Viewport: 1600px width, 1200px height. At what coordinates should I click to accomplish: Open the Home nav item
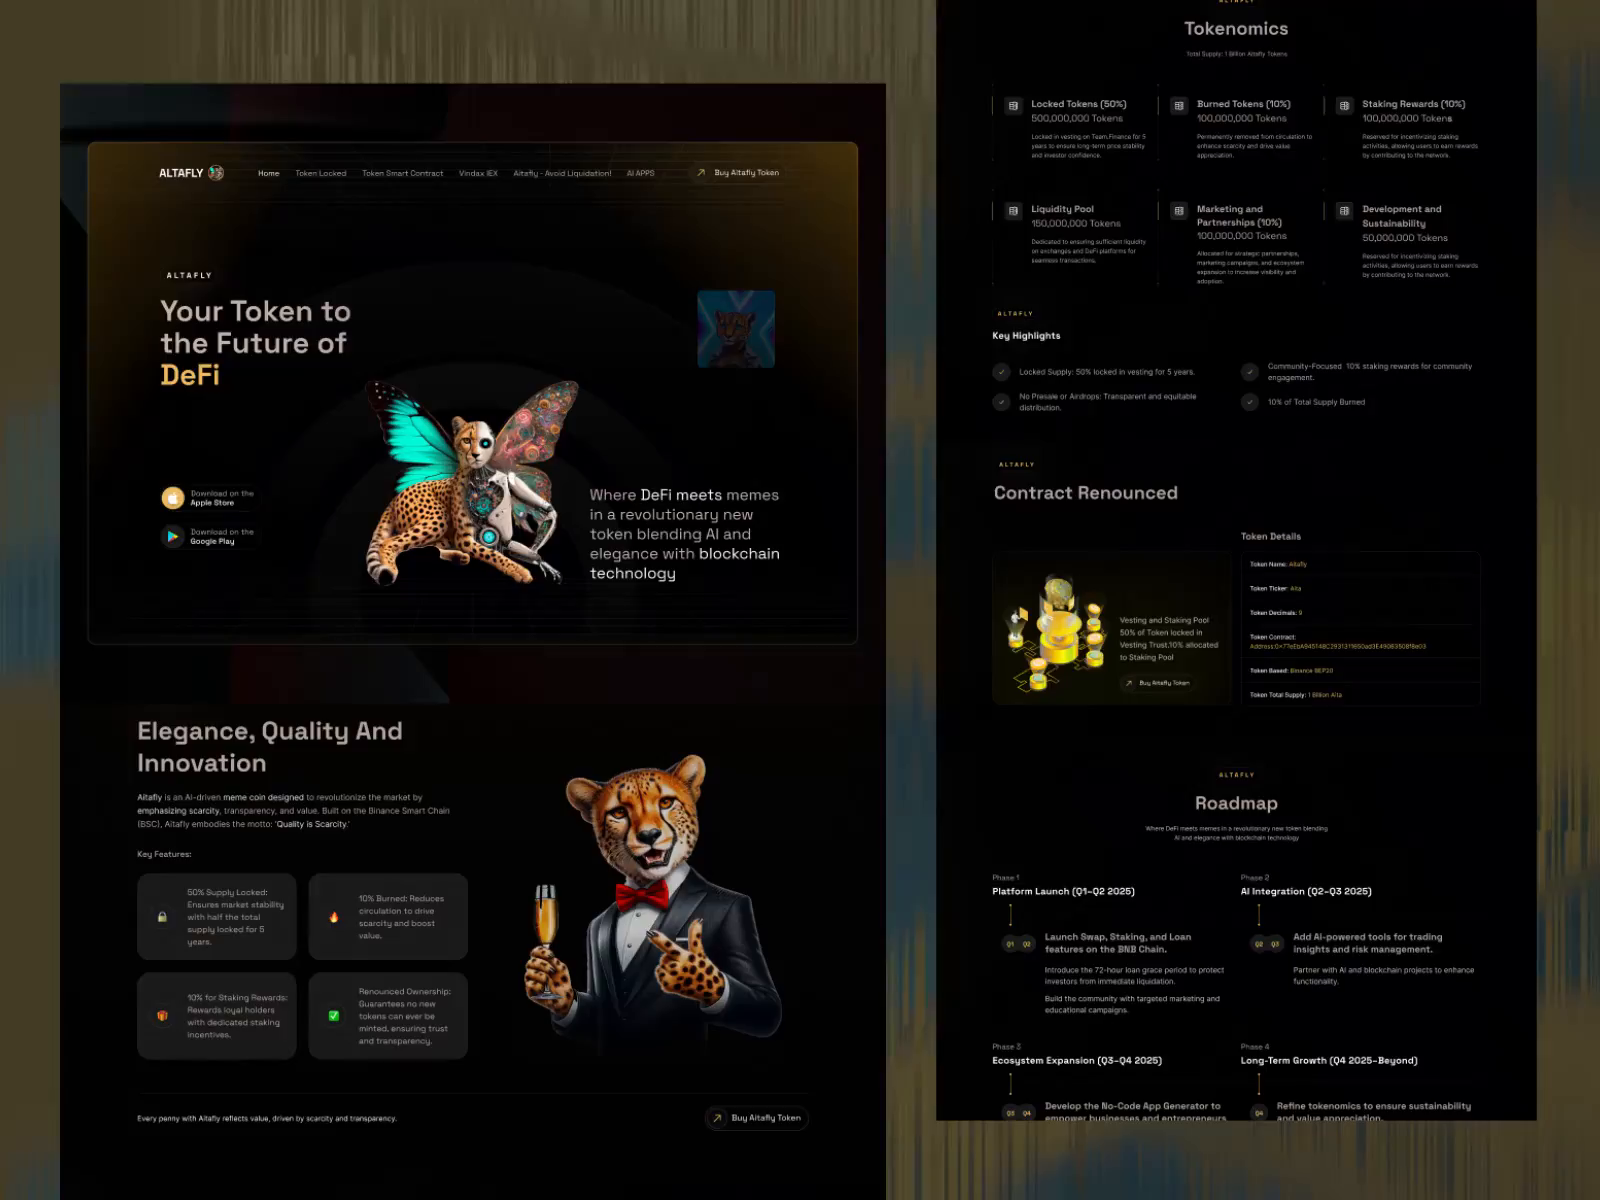tap(269, 173)
